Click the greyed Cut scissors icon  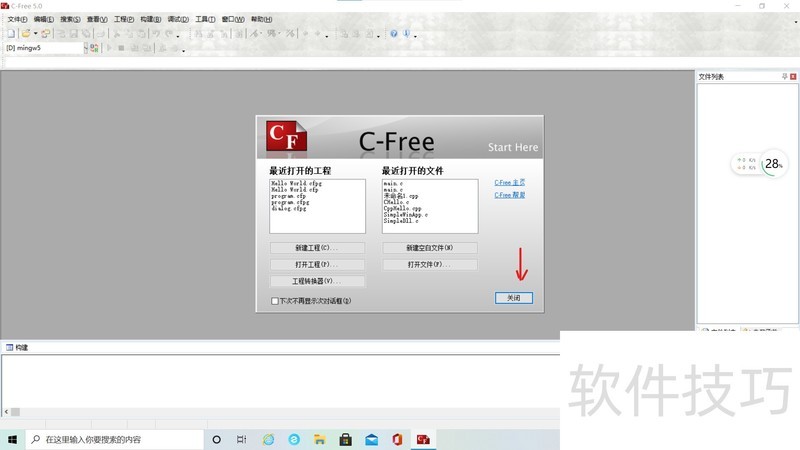[117, 34]
